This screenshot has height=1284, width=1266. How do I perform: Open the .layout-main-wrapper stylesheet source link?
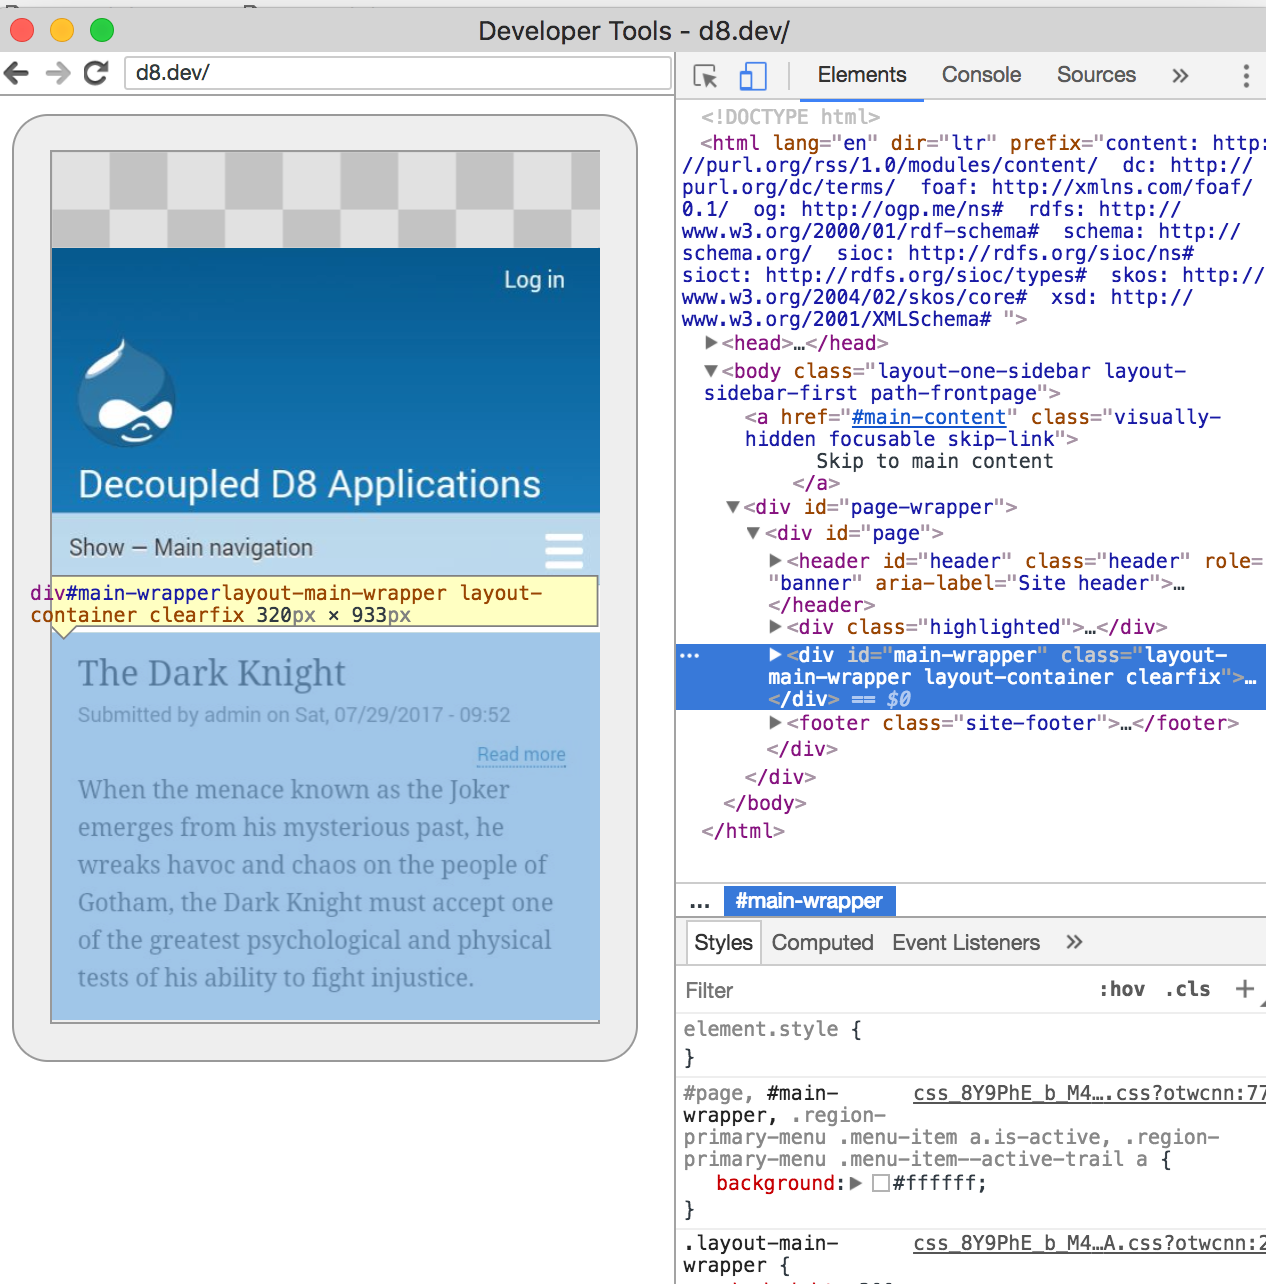(1089, 1243)
